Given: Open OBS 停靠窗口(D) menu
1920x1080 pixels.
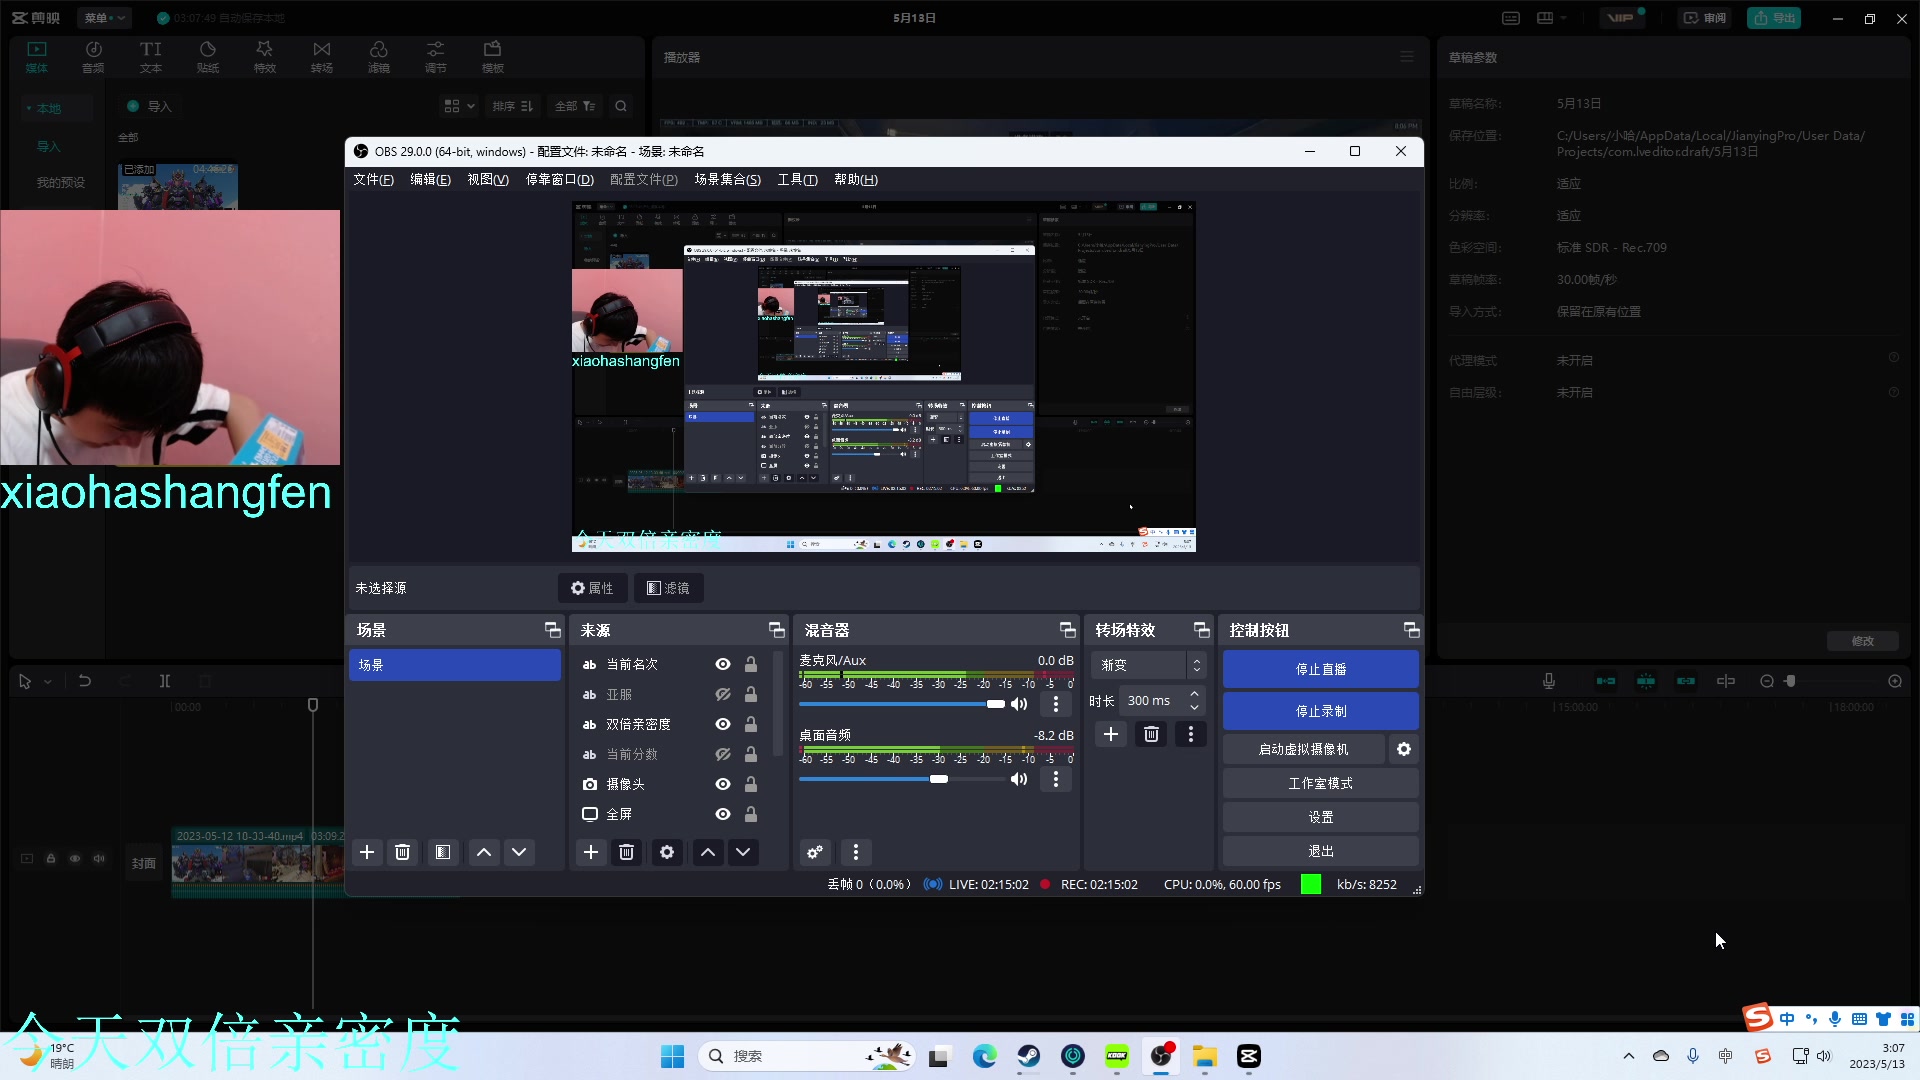Looking at the screenshot, I should (560, 180).
